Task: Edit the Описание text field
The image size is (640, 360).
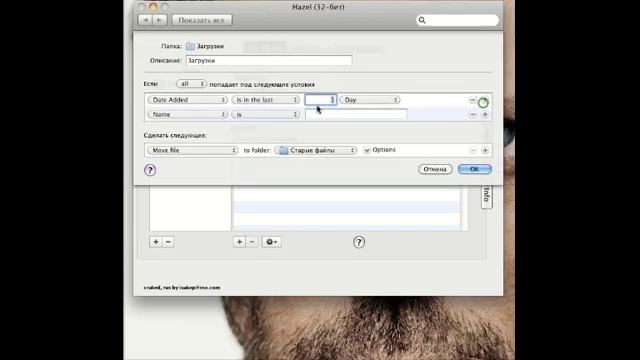Action: (269, 60)
